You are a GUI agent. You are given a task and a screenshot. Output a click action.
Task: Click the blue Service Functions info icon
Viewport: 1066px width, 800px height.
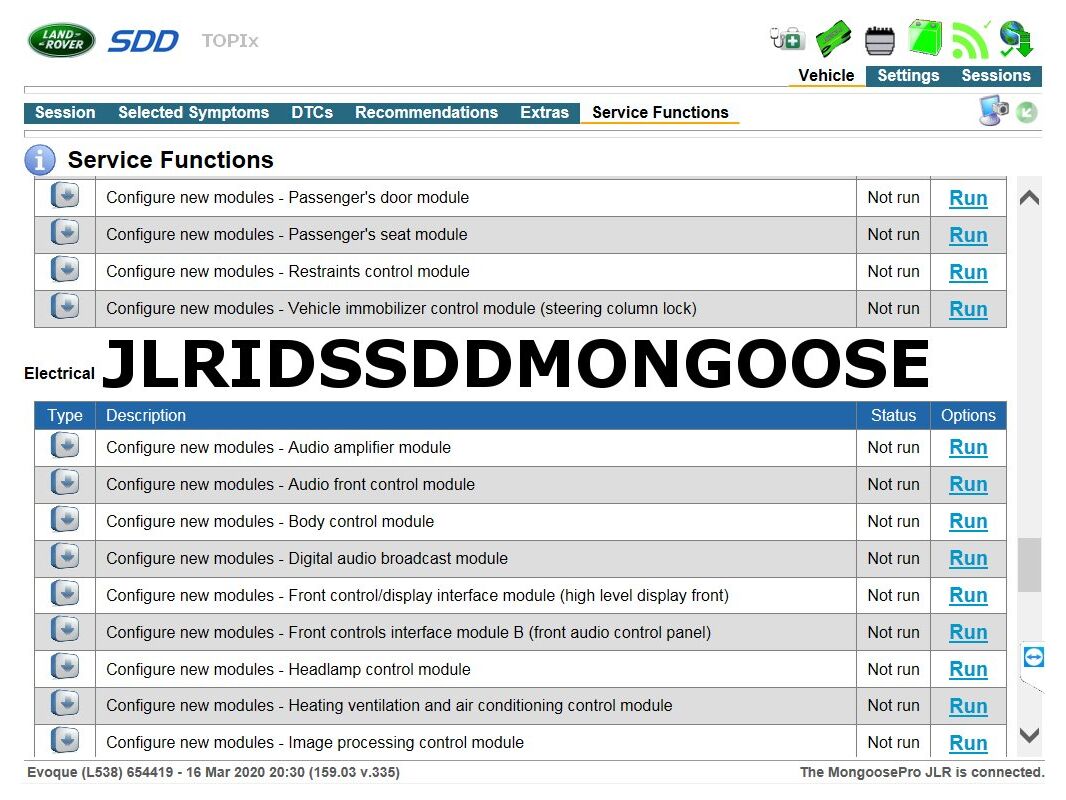point(39,160)
